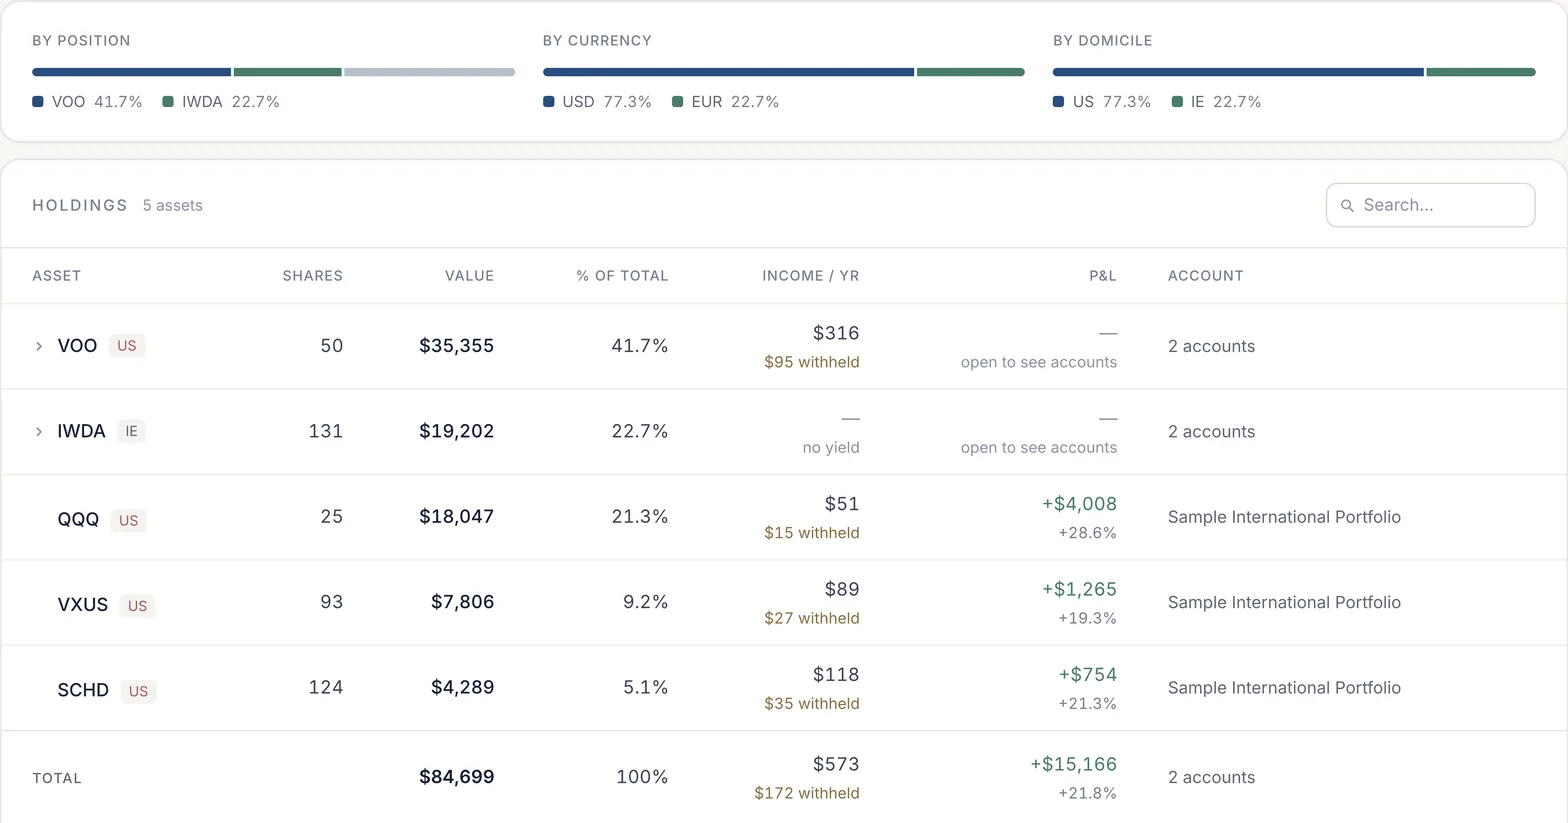Click the IWDA green legend swatch
This screenshot has width=1568, height=823.
(168, 102)
